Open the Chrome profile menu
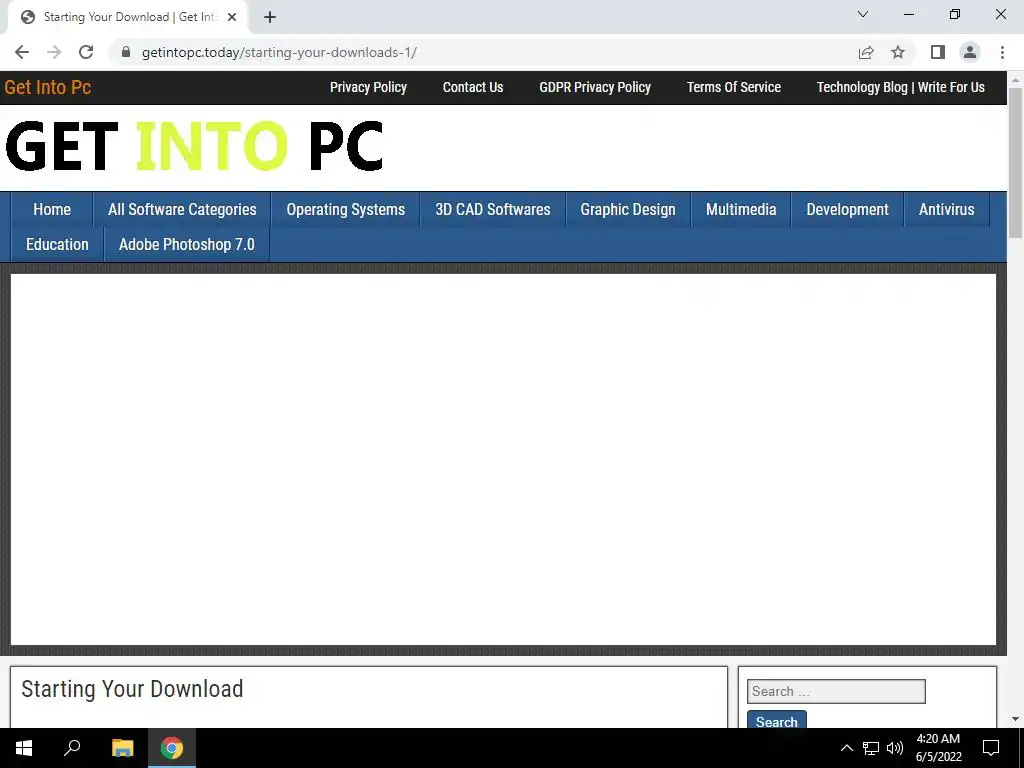 pos(970,52)
